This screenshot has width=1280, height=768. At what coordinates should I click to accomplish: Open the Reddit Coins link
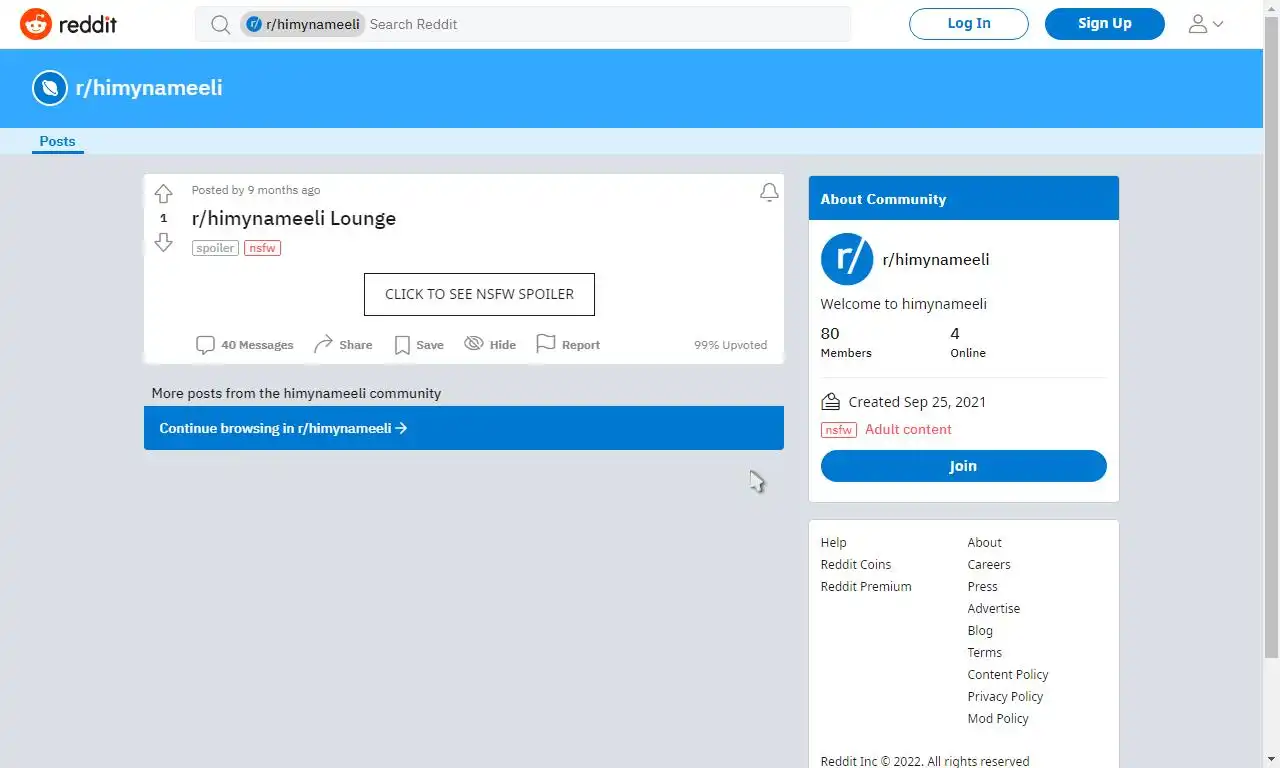pos(856,565)
